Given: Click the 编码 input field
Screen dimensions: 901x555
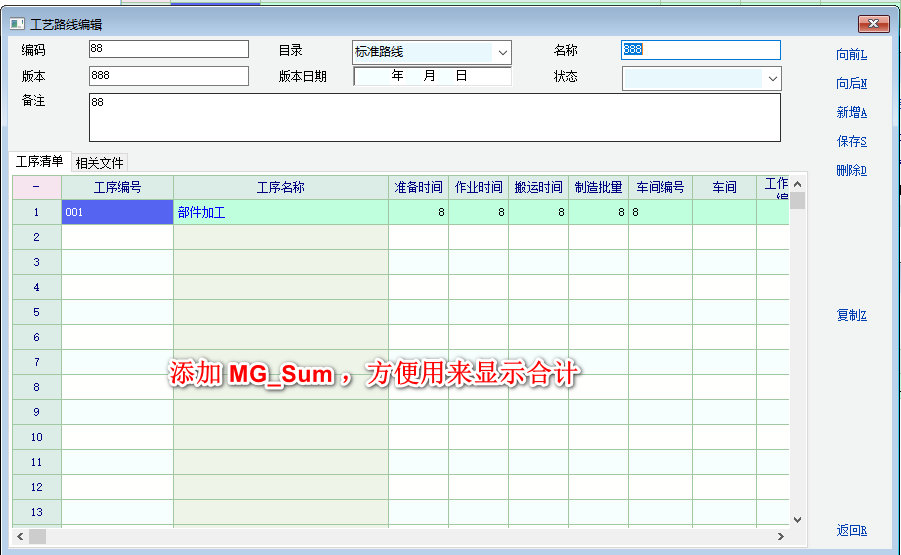Looking at the screenshot, I should (168, 49).
